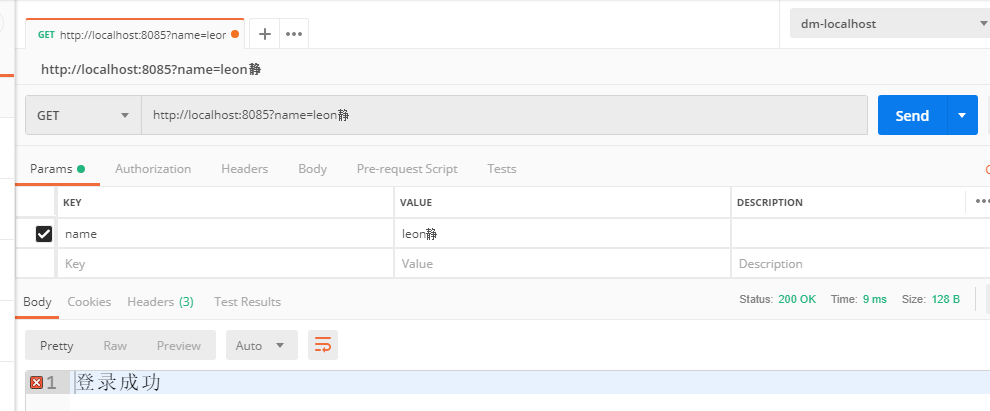Switch to the Authorization tab
Viewport: 990px width, 411px height.
153,169
